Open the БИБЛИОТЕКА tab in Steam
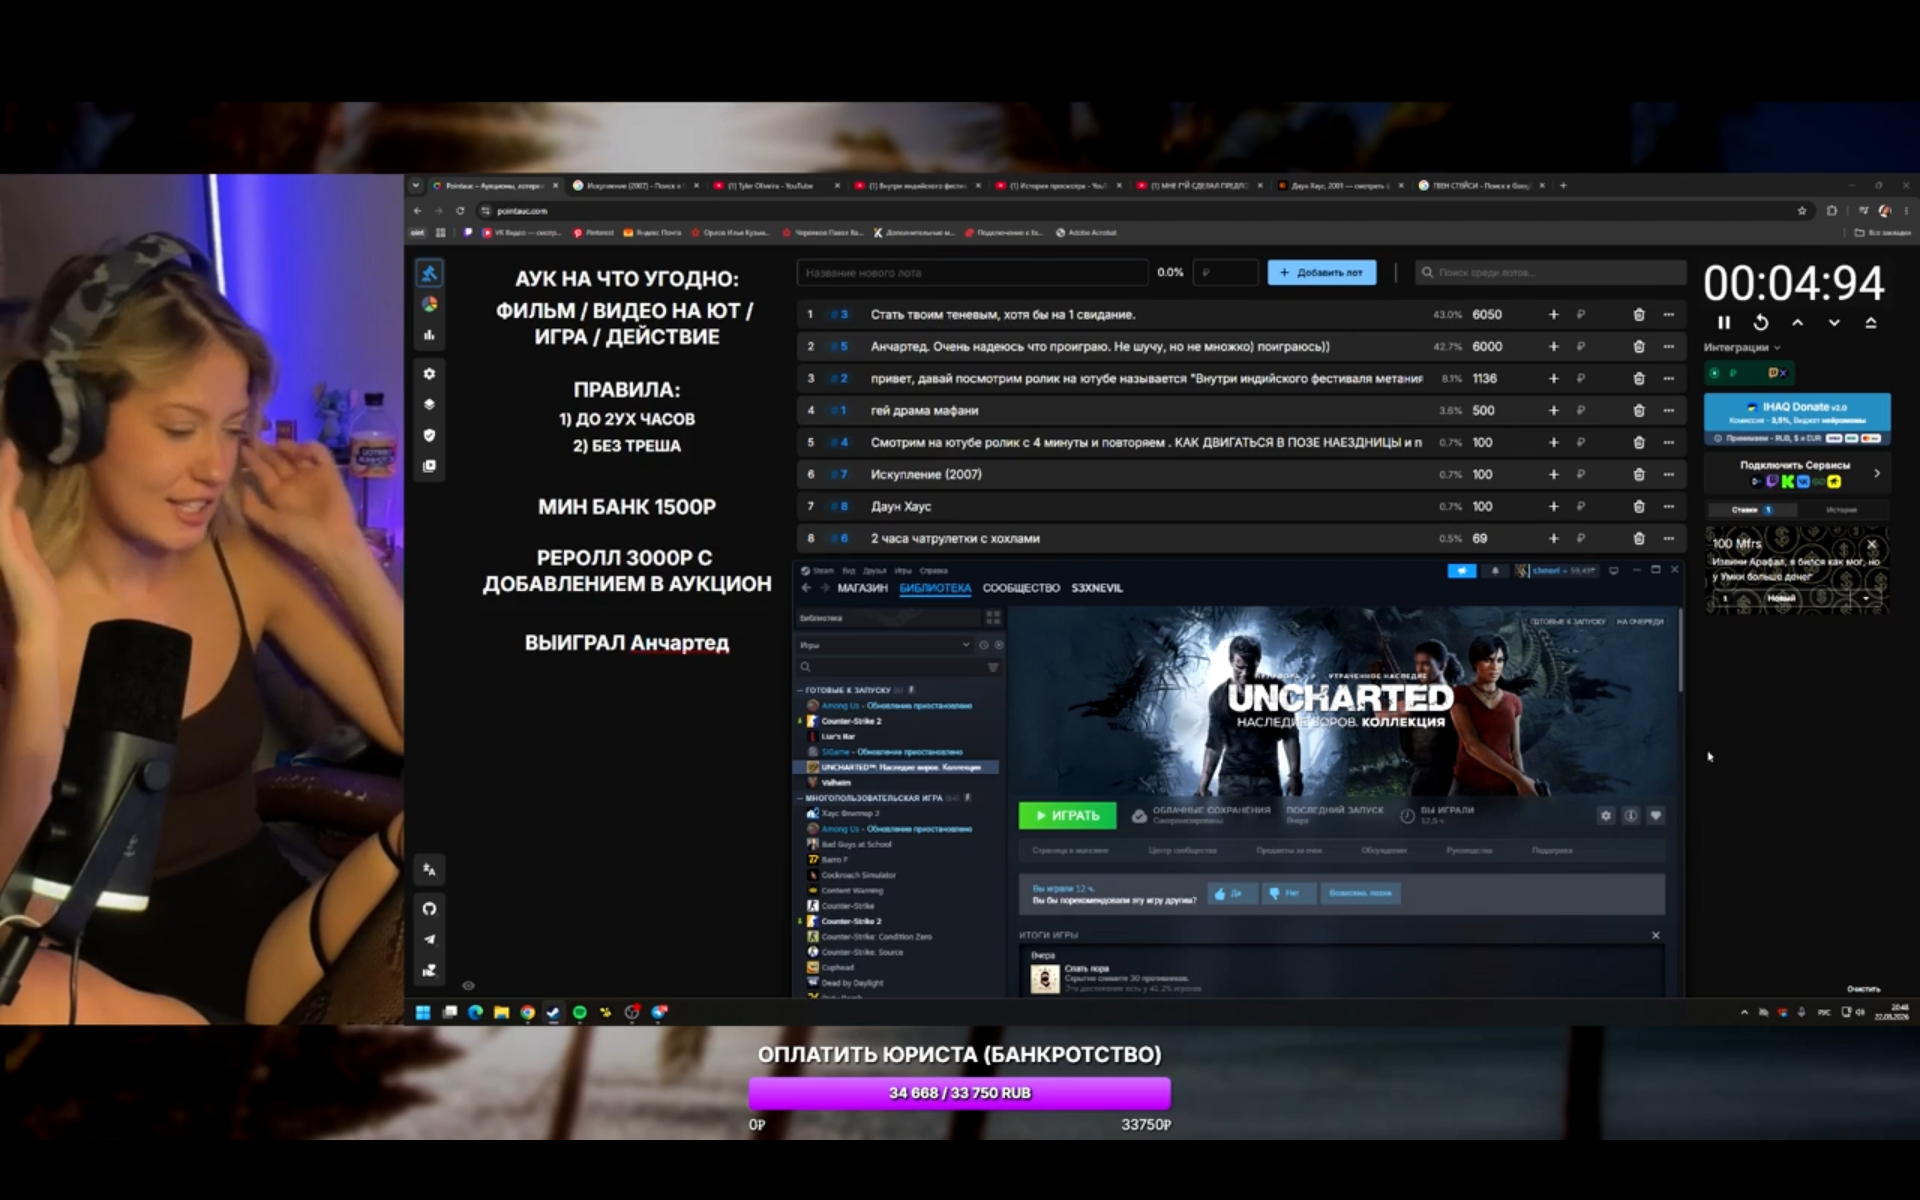This screenshot has width=1920, height=1200. point(935,588)
